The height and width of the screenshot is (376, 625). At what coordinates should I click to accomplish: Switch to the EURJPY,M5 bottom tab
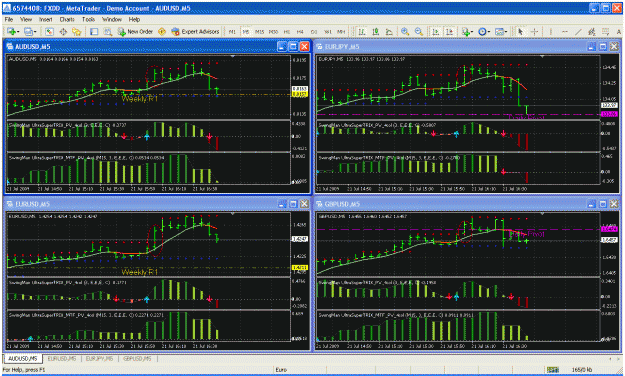(99, 359)
